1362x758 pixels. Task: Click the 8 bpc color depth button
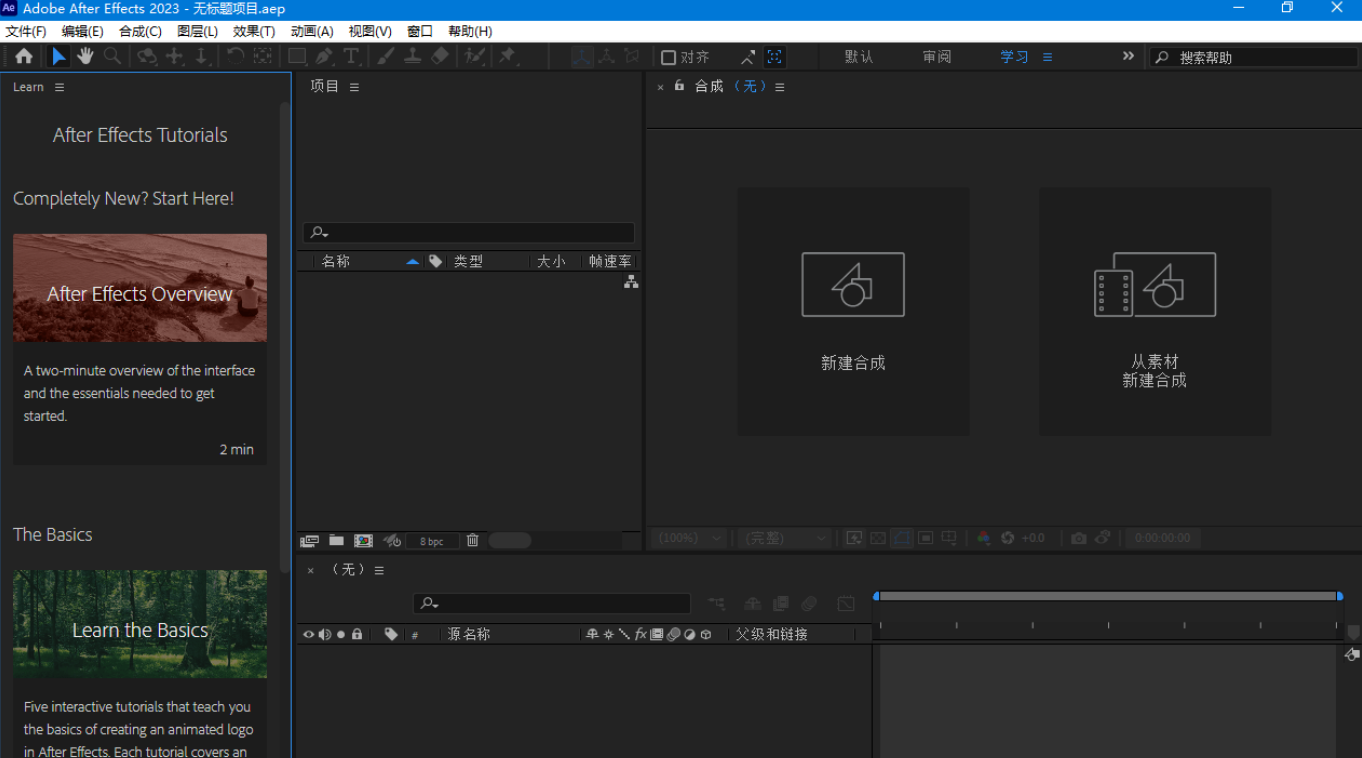pyautogui.click(x=432, y=541)
